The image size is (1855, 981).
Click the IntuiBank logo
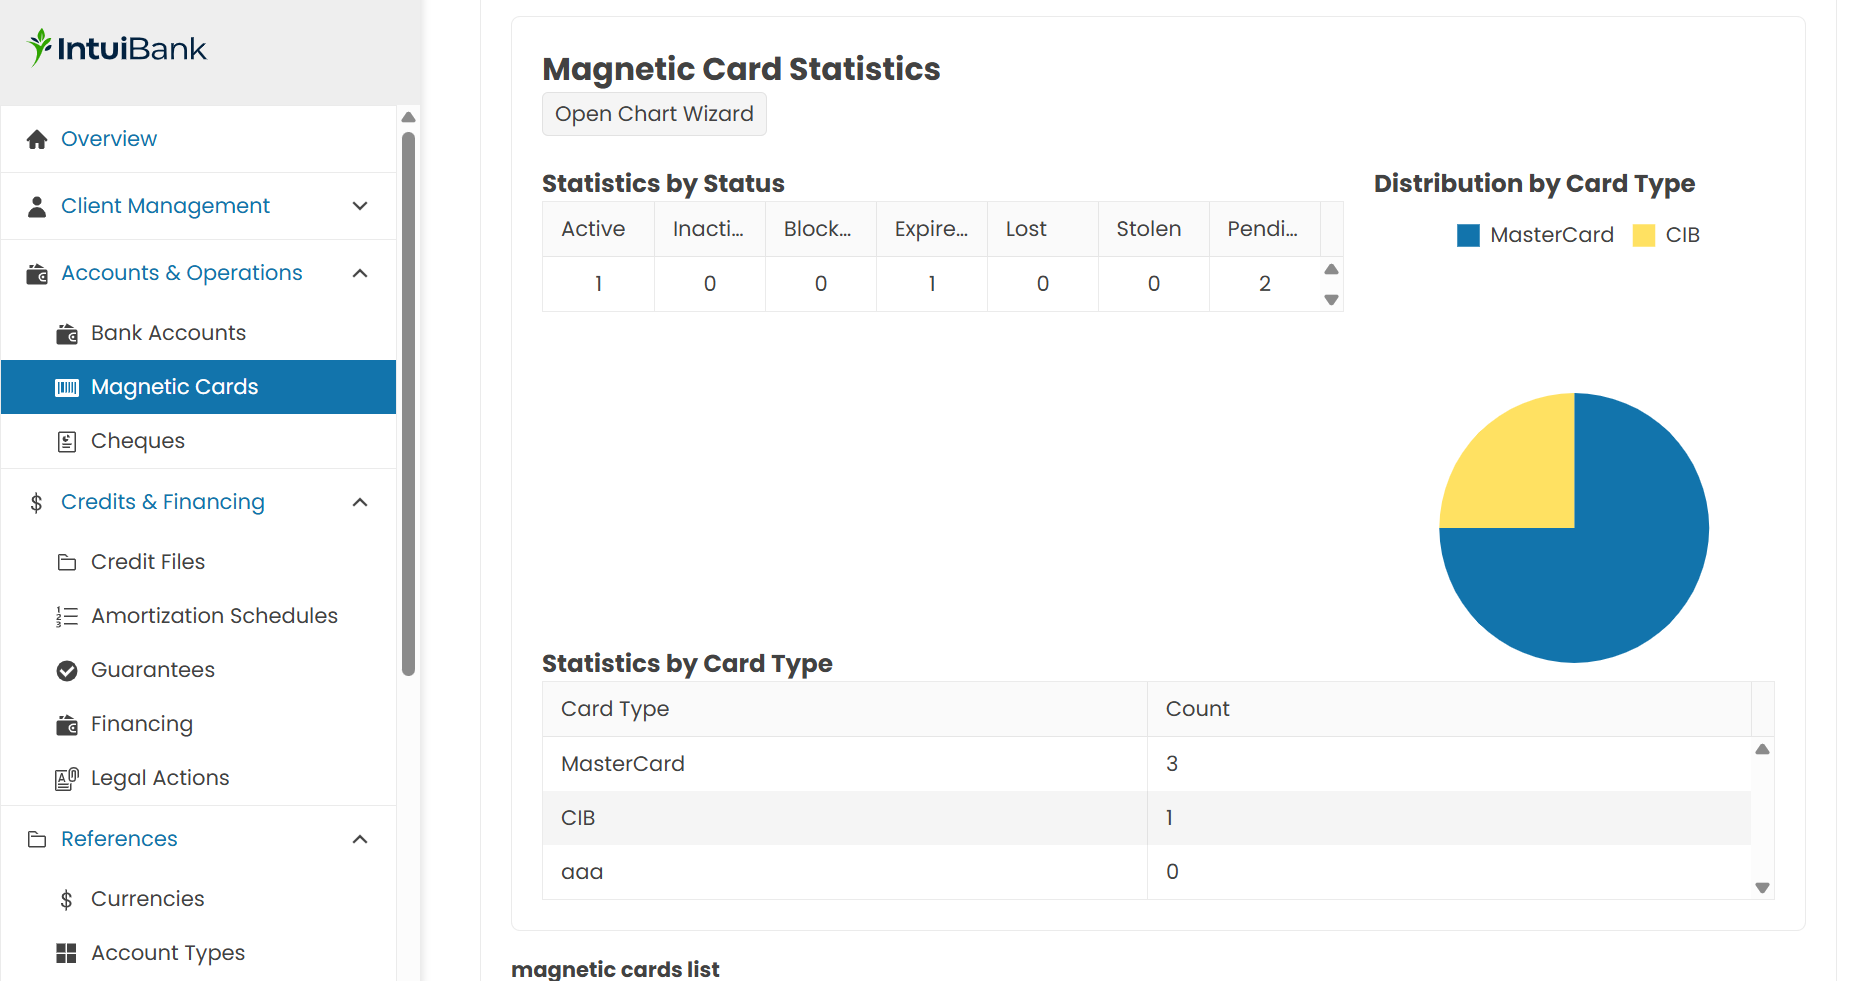pos(117,48)
